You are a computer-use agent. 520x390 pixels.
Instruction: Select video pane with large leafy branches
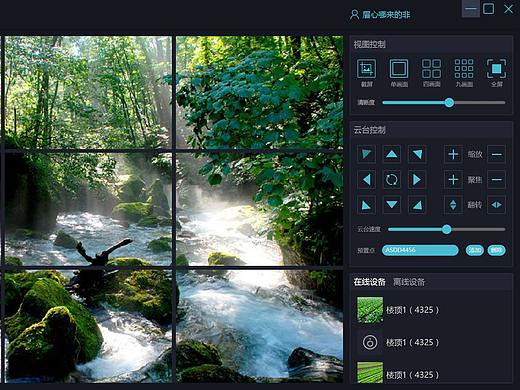tap(260, 92)
